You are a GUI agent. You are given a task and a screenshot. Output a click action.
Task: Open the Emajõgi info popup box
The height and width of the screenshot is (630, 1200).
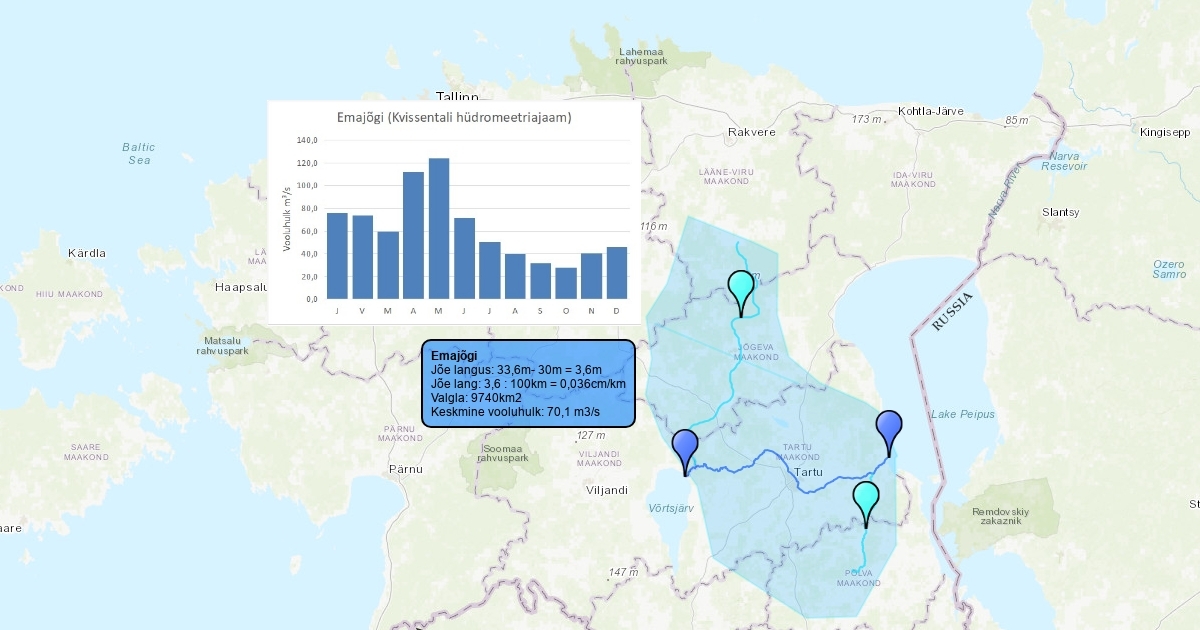pyautogui.click(x=528, y=383)
